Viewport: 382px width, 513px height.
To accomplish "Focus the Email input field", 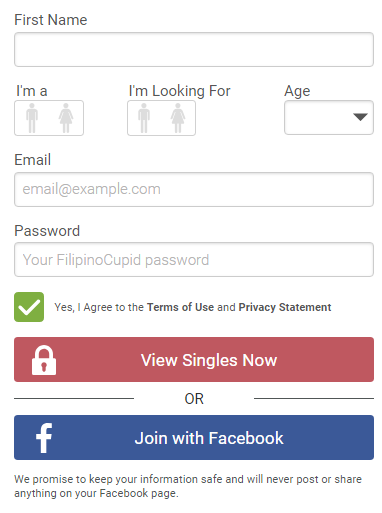I will click(194, 189).
